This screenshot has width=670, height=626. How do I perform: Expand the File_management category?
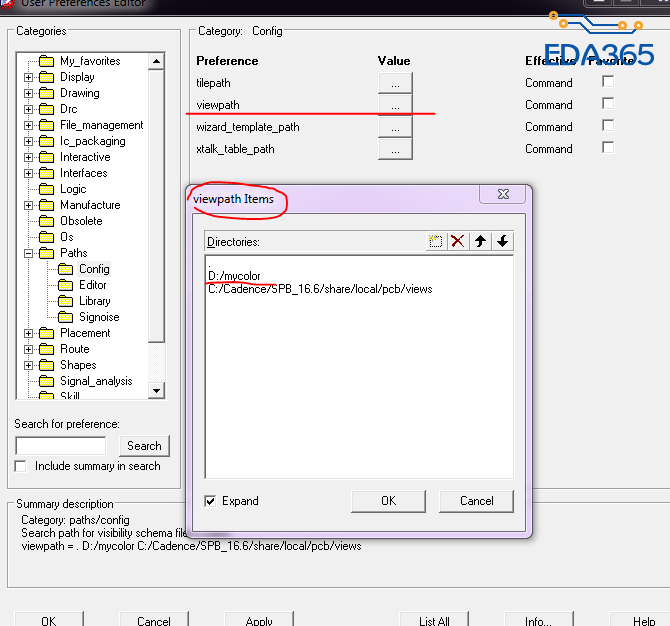pyautogui.click(x=28, y=125)
